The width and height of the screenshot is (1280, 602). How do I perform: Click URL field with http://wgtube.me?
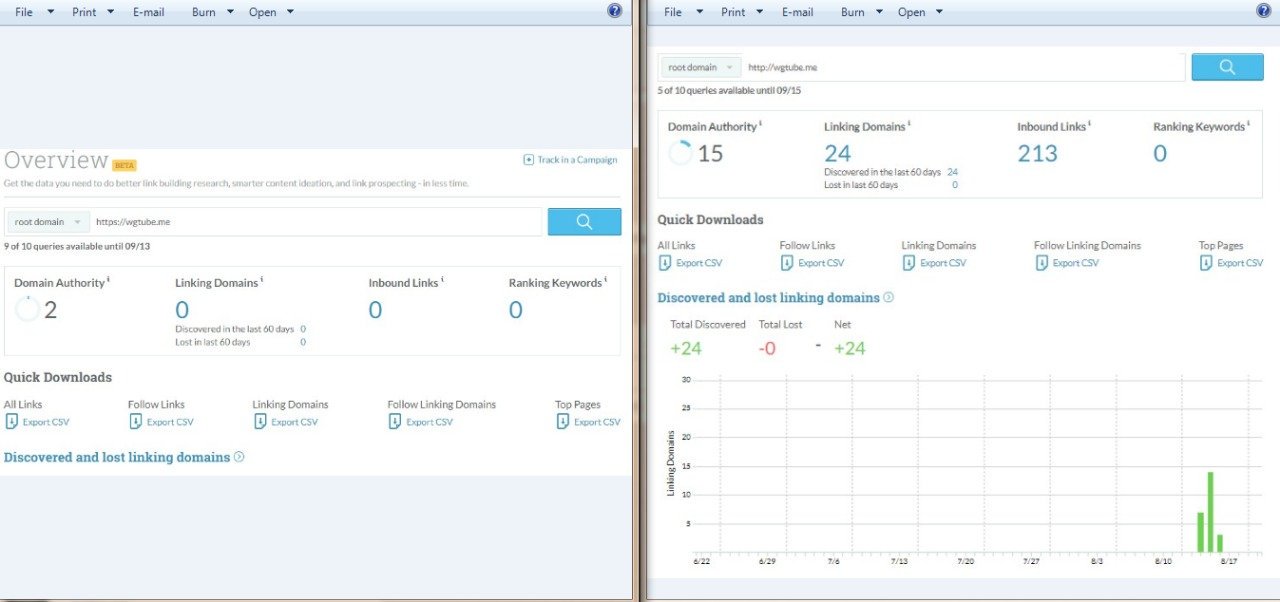click(x=964, y=67)
